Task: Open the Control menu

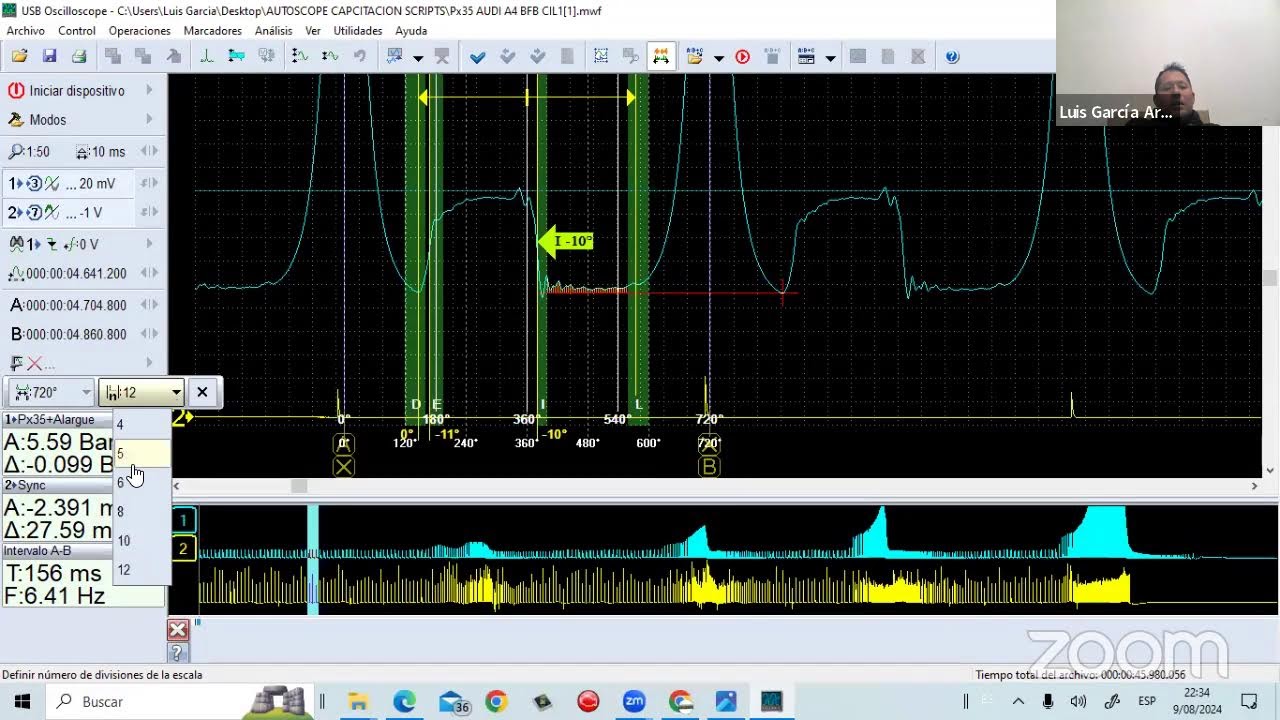Action: [x=77, y=31]
